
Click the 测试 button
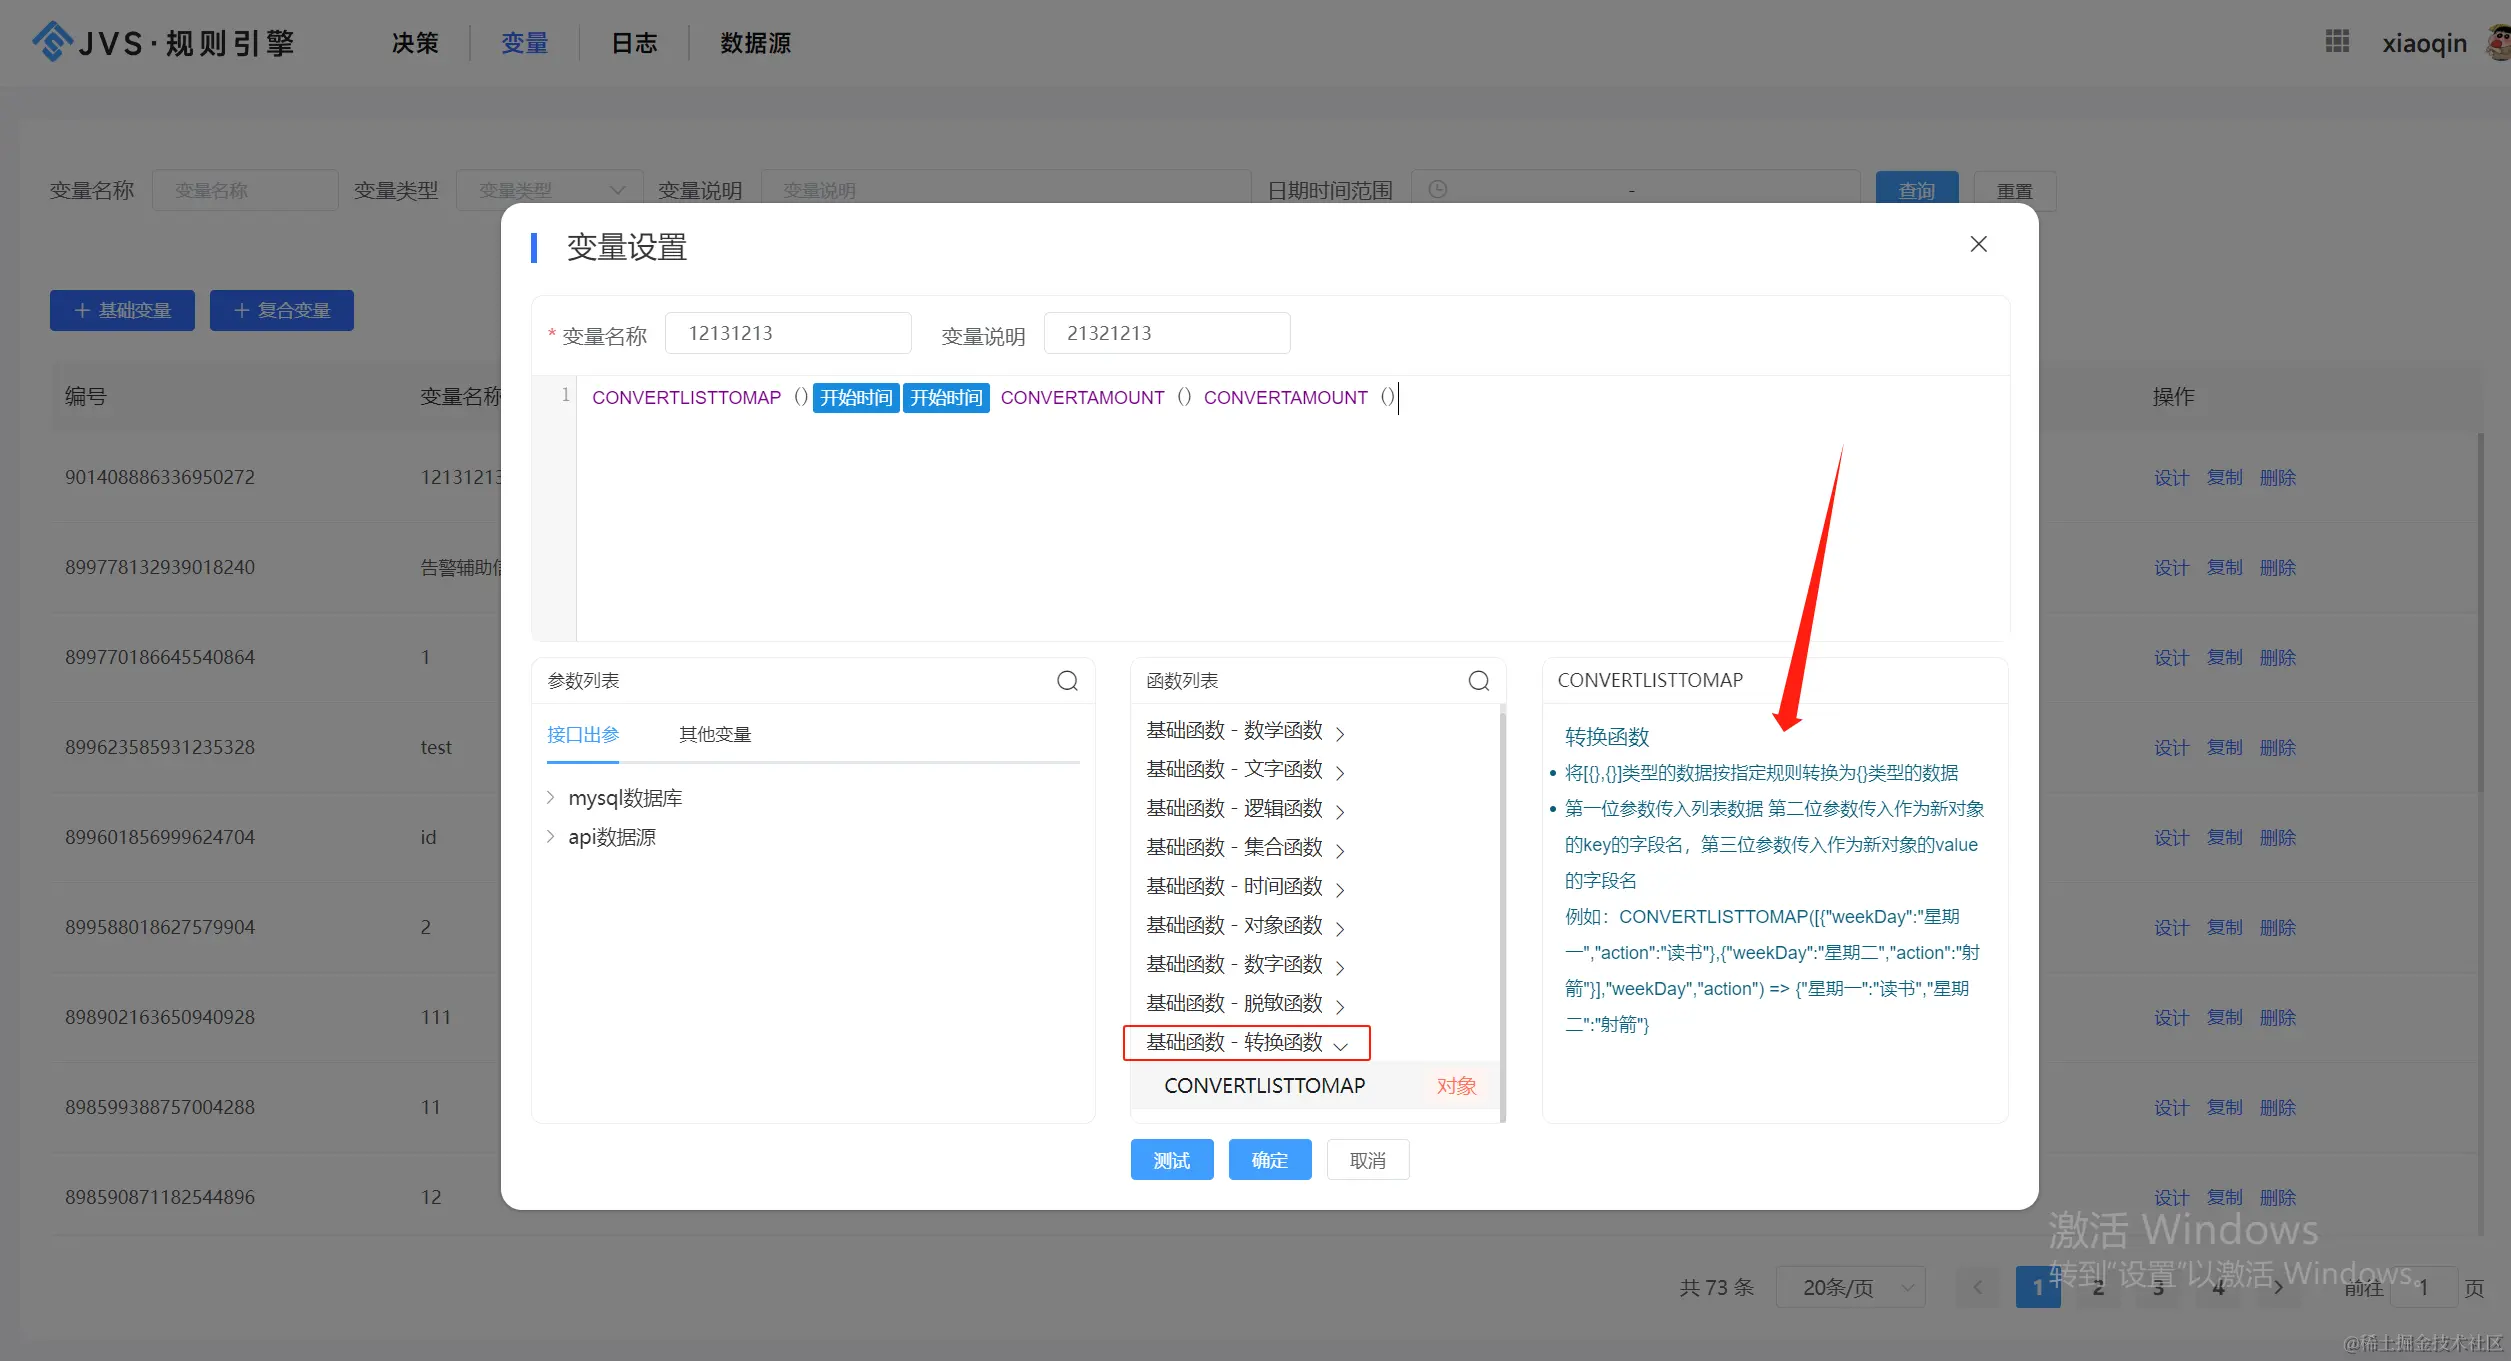[1171, 1160]
